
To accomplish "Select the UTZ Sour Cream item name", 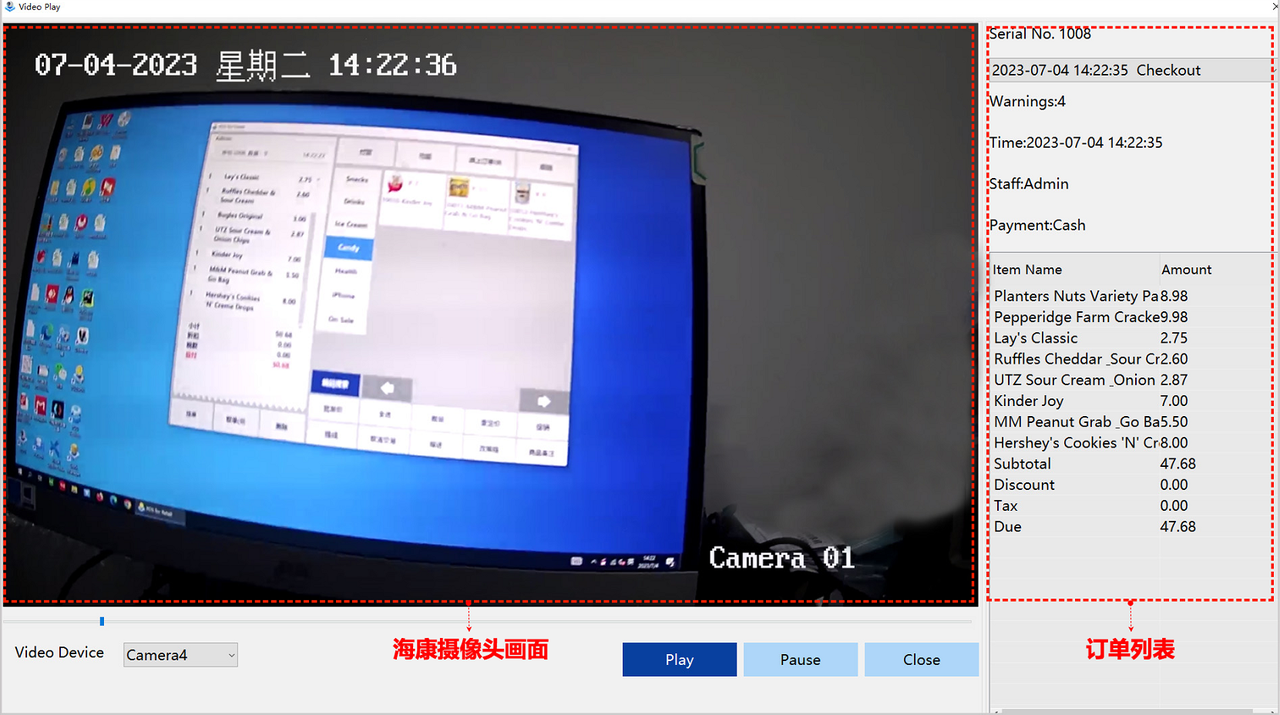I will coord(1075,380).
